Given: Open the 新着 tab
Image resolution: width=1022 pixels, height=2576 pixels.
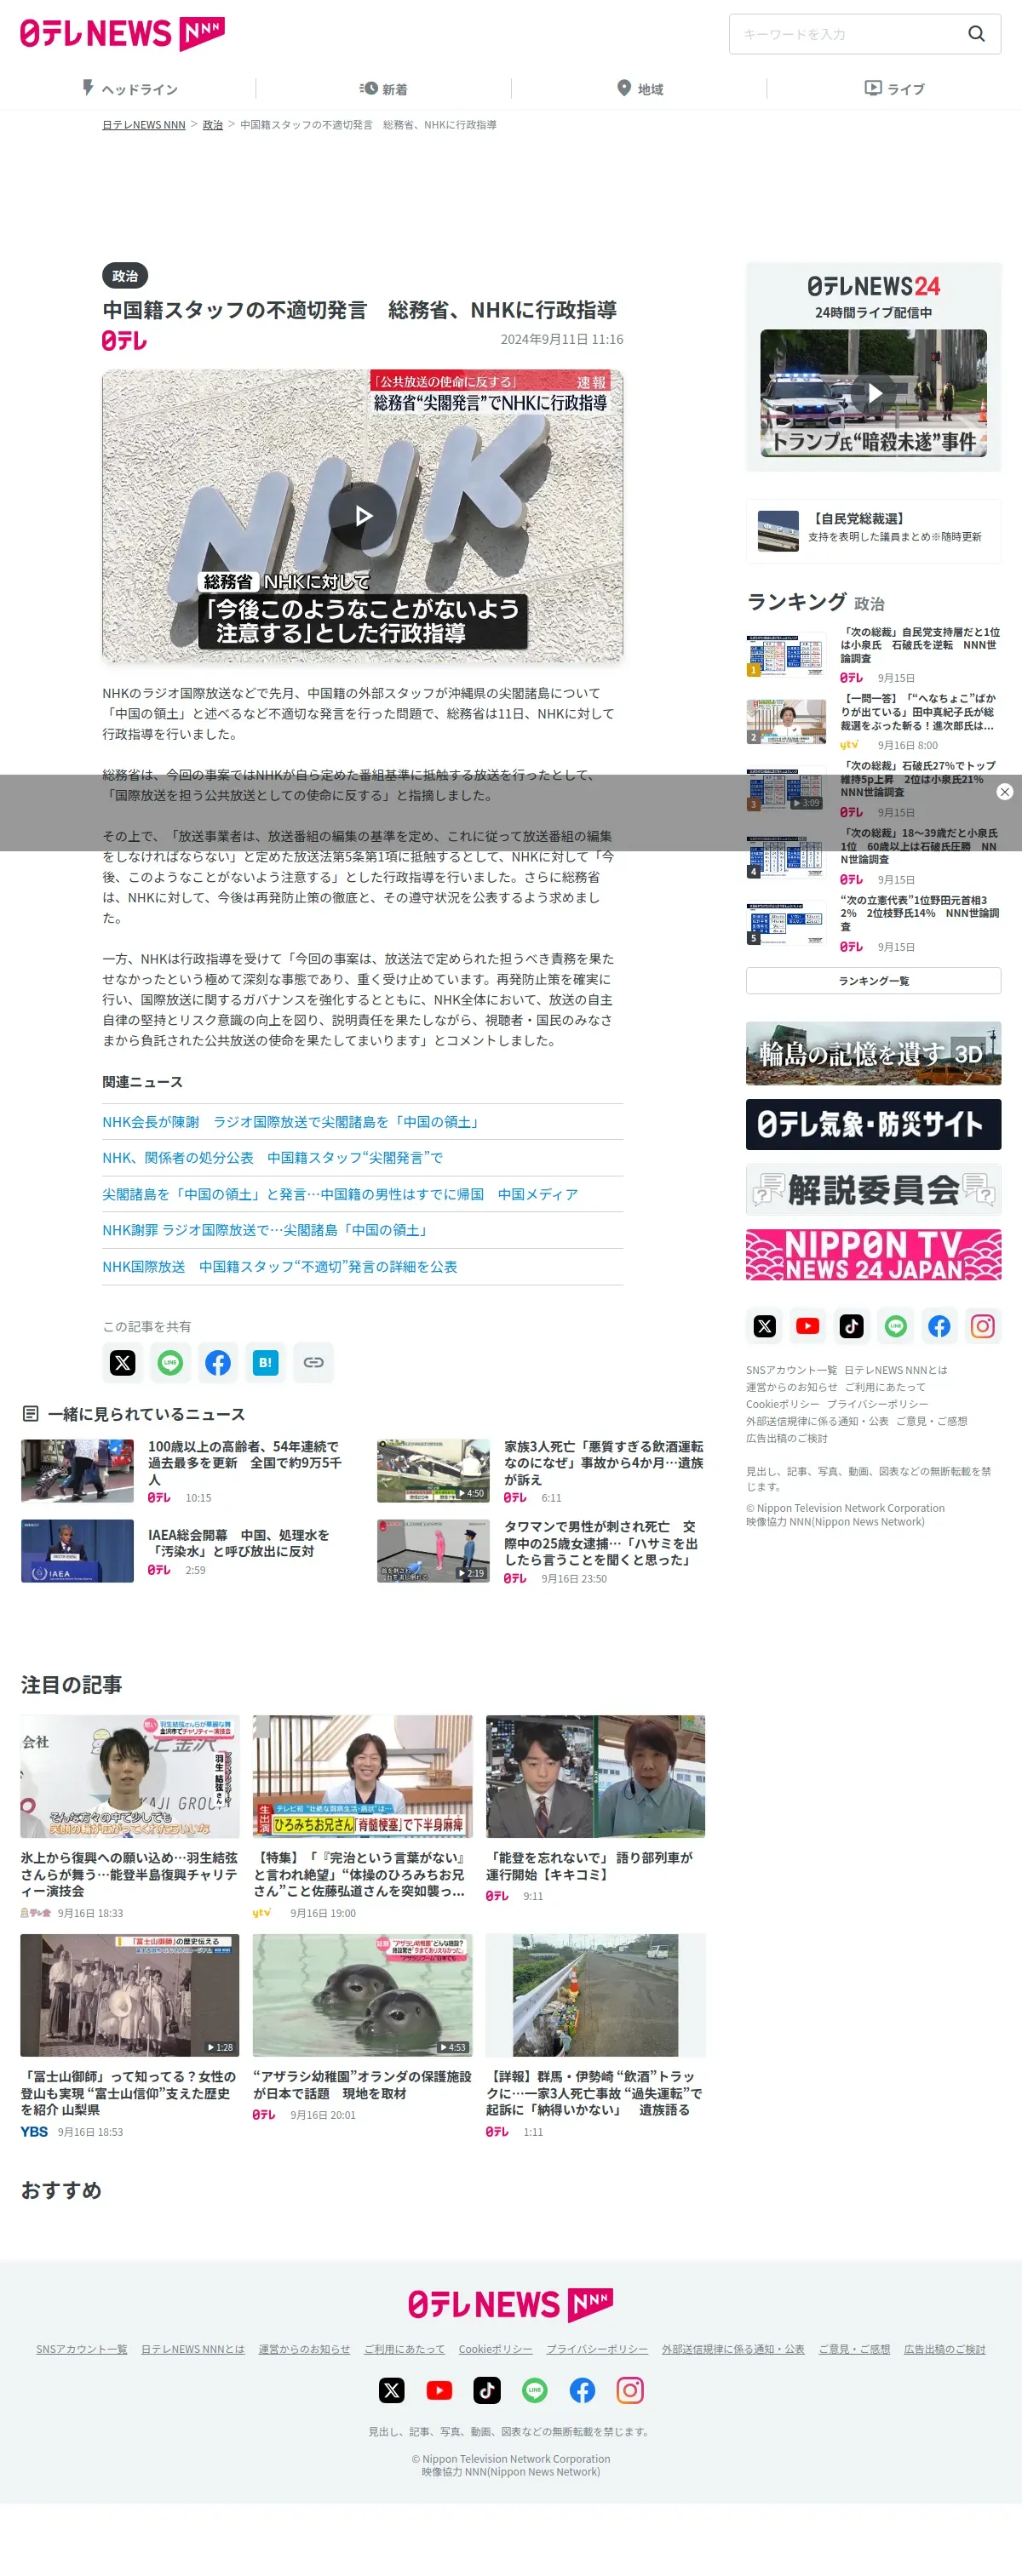Looking at the screenshot, I should [384, 89].
